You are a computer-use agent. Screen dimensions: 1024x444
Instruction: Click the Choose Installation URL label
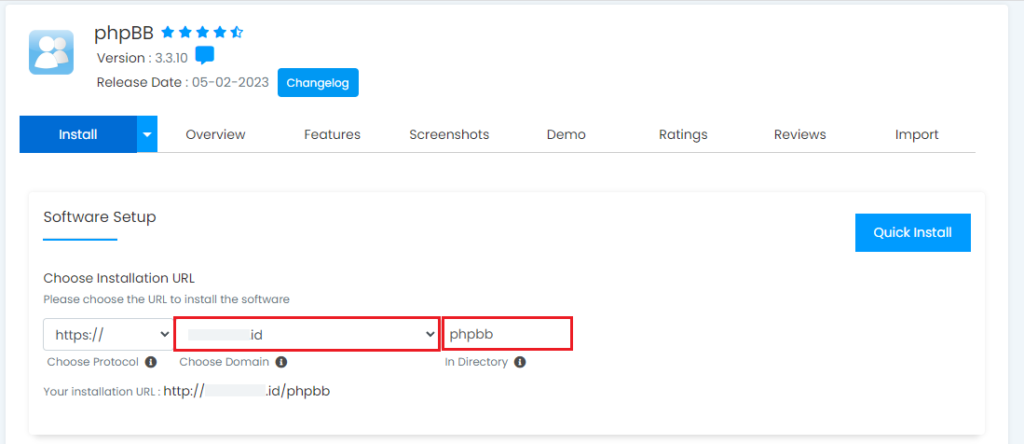tap(119, 278)
